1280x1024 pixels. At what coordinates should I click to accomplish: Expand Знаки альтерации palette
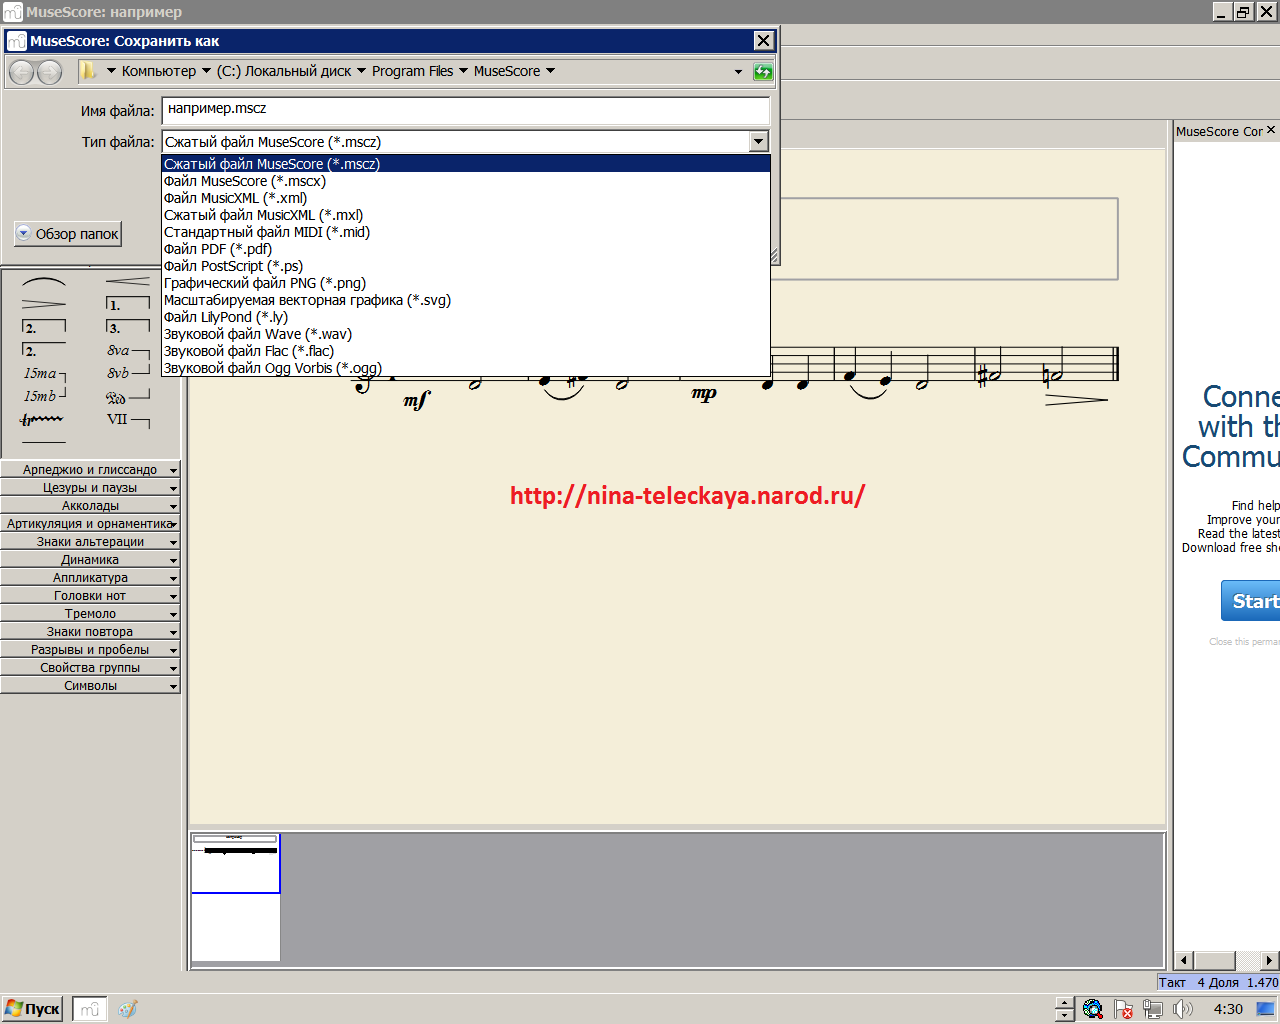click(x=90, y=542)
